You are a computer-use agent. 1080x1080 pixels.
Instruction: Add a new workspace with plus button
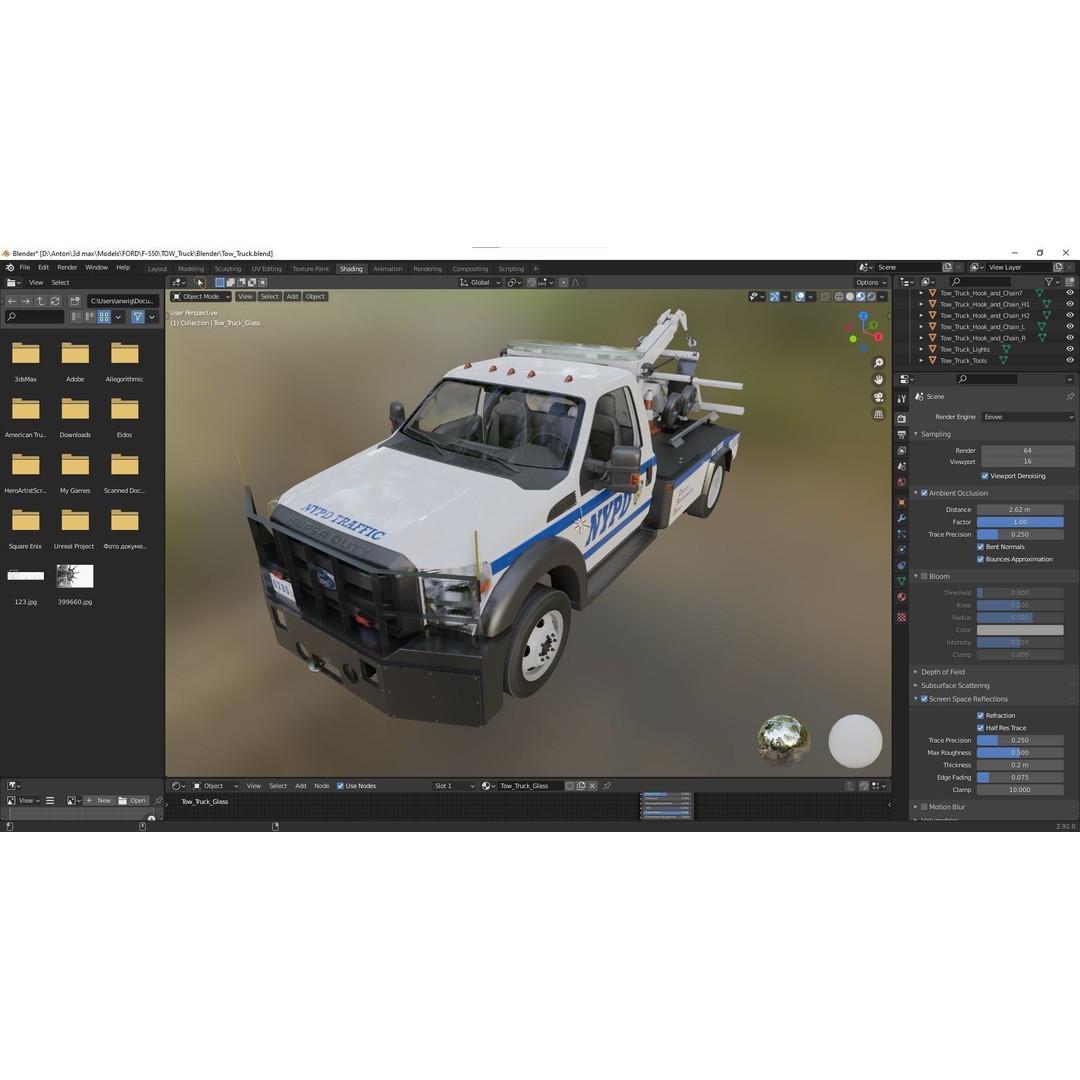(536, 269)
